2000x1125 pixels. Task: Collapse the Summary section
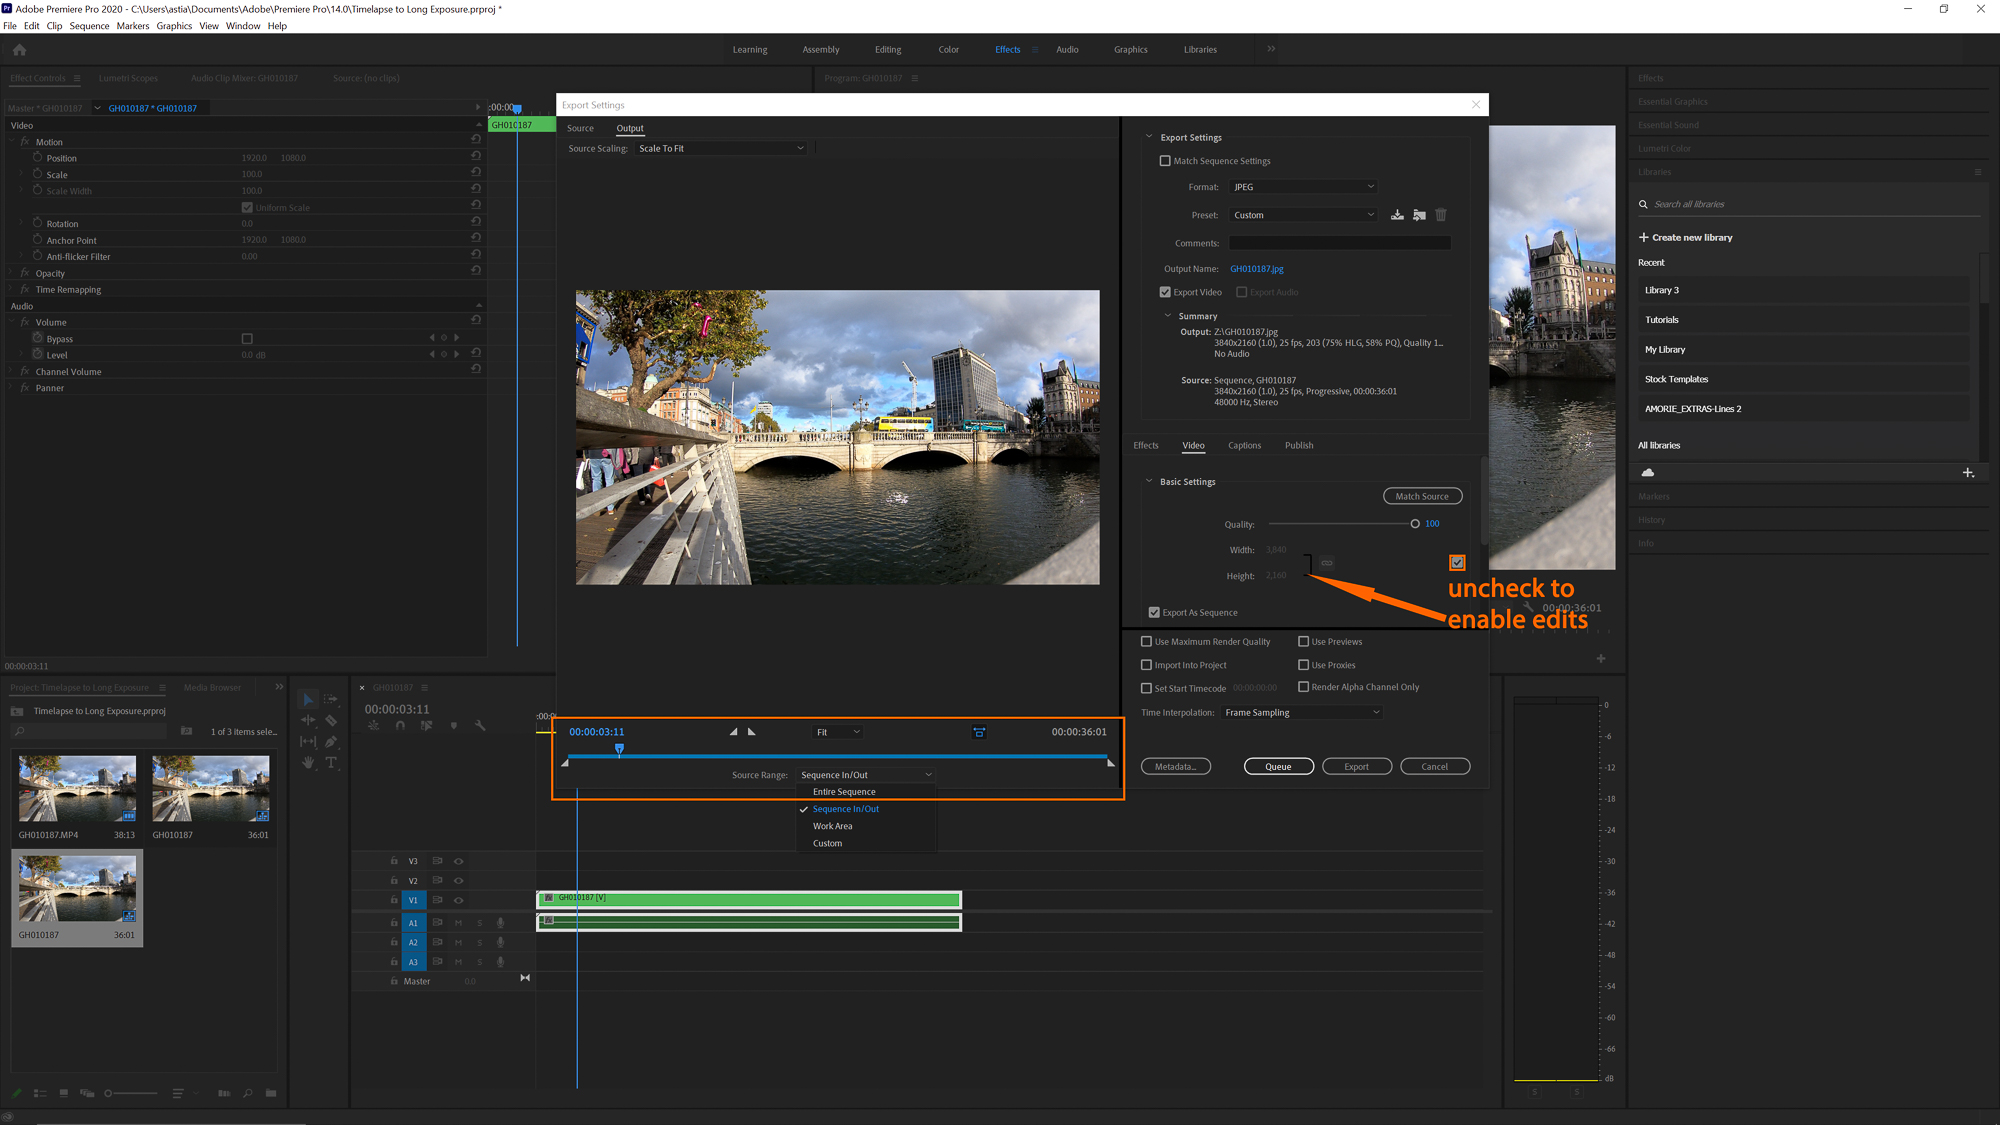tap(1168, 315)
